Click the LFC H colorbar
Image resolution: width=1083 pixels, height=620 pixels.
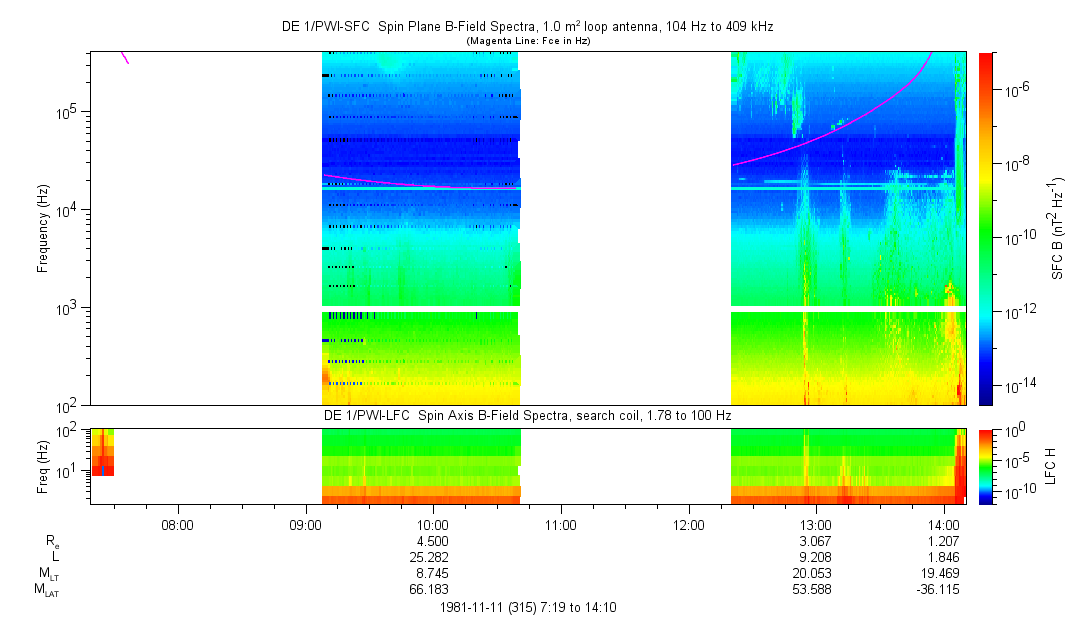[x=985, y=465]
